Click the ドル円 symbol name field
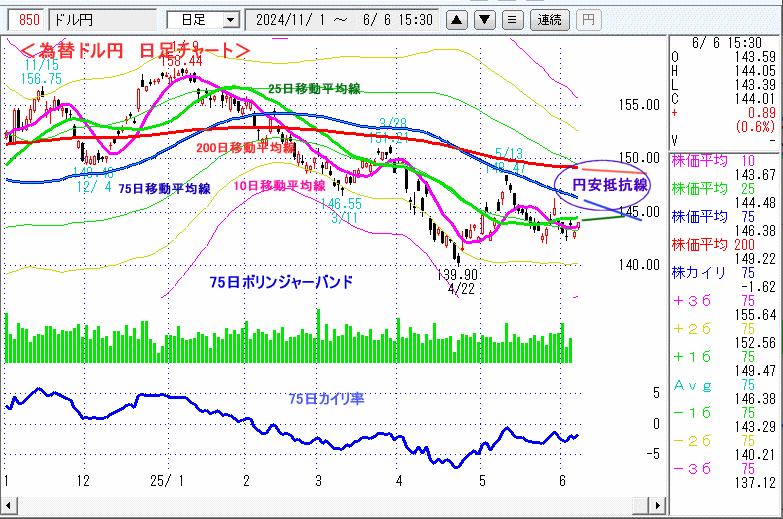The width and height of the screenshot is (783, 519). (103, 20)
